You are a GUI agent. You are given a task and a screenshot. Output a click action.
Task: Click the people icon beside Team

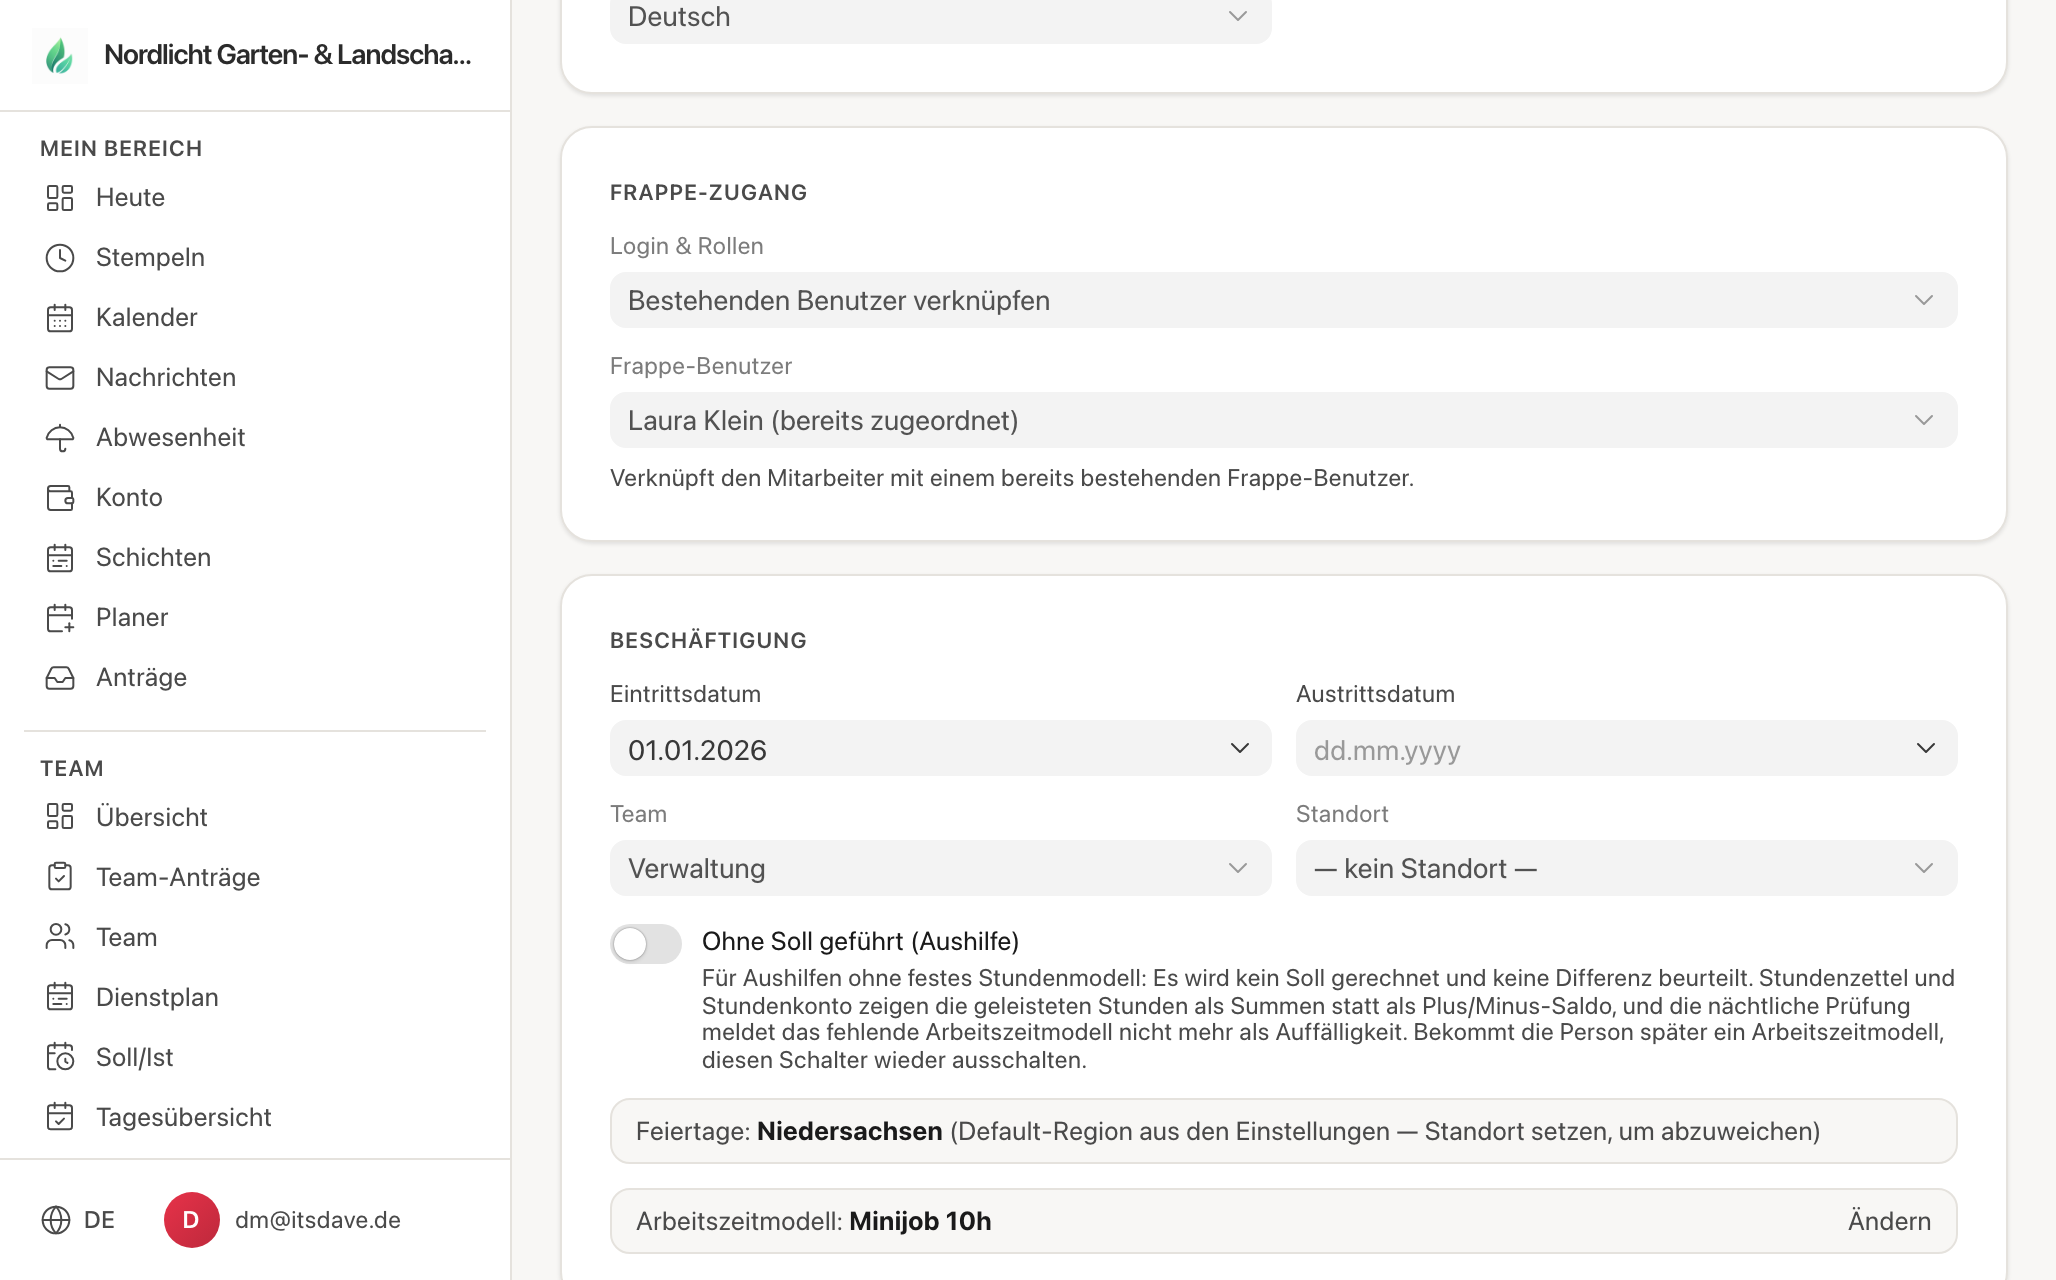click(60, 937)
